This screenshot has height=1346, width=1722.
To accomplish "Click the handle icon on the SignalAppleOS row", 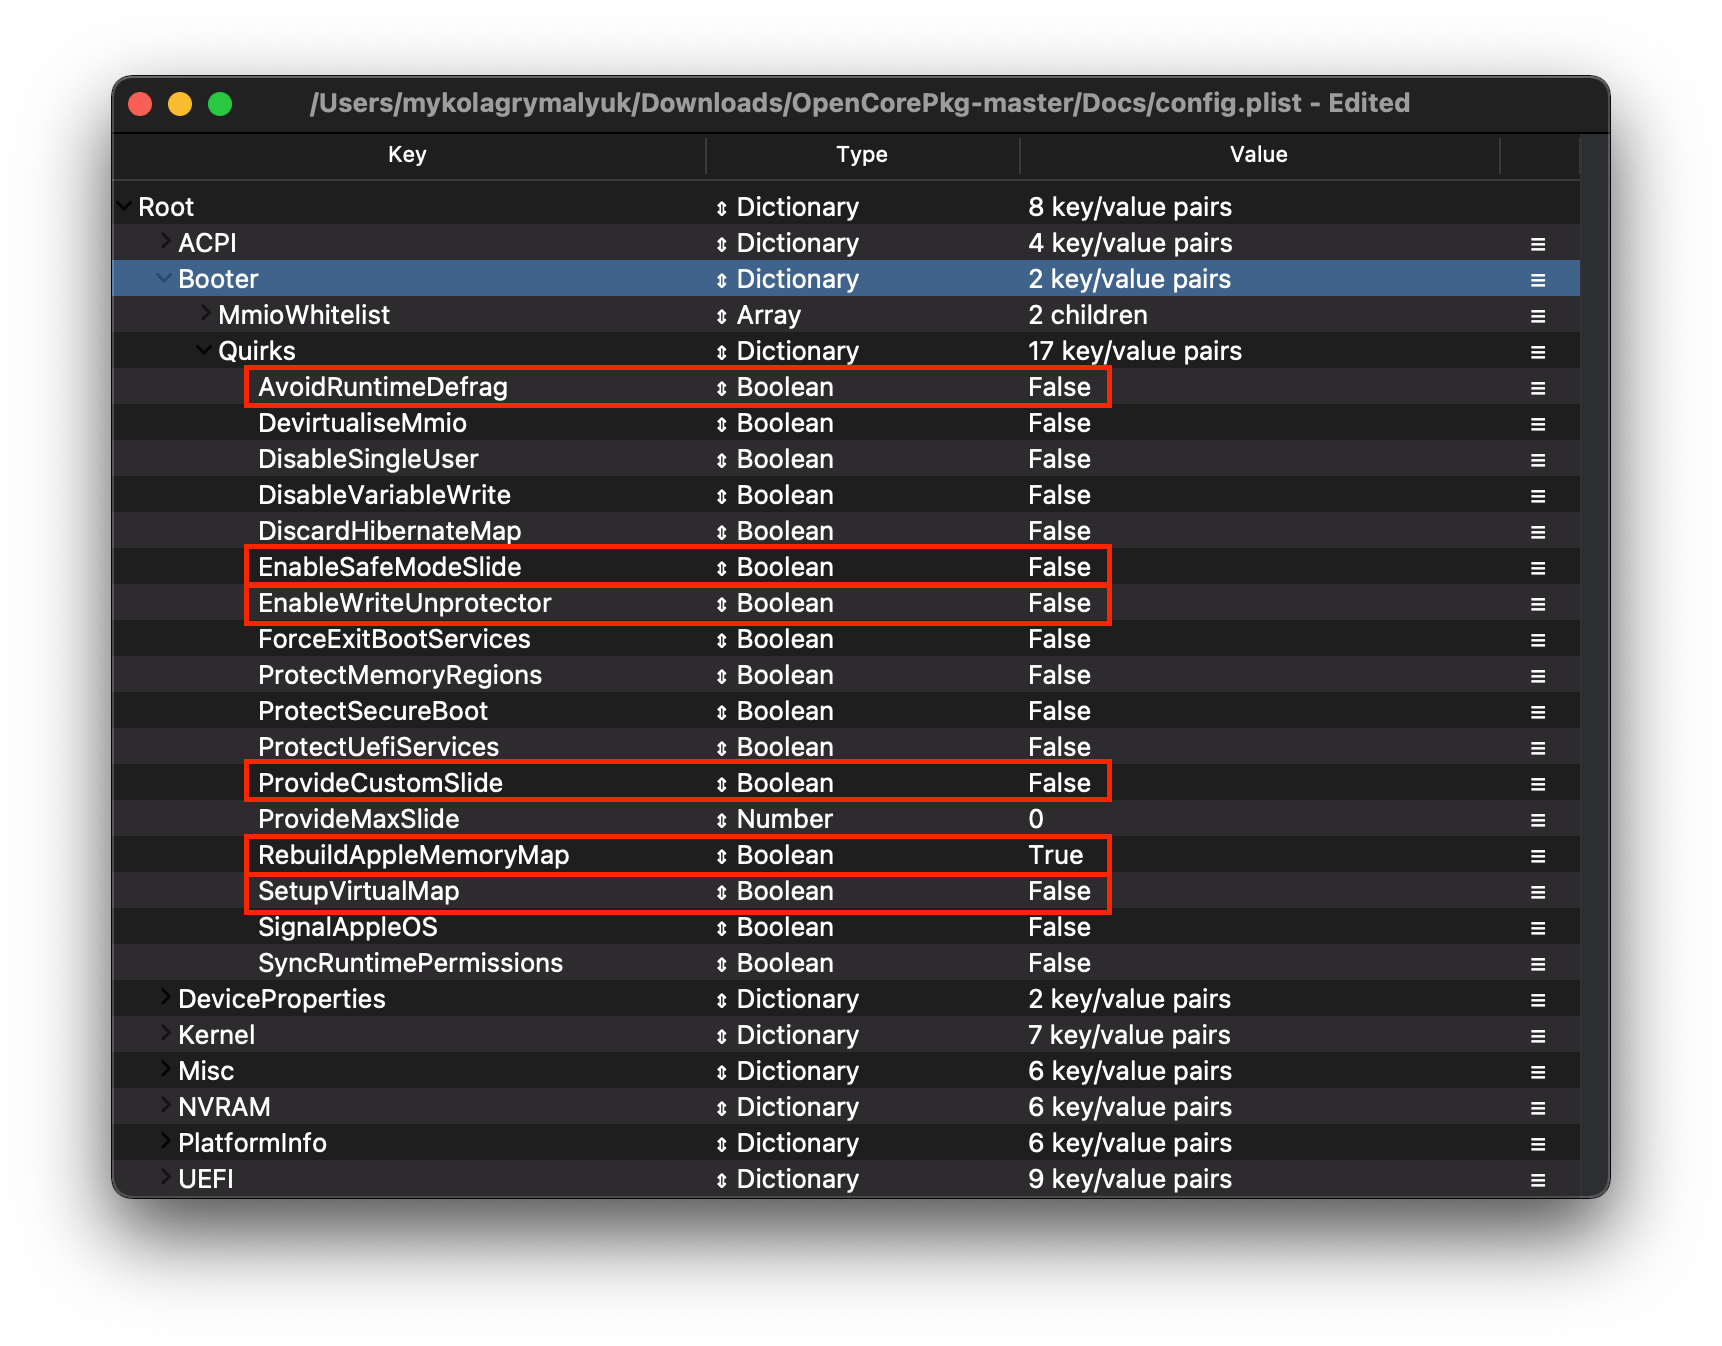I will point(1538,928).
